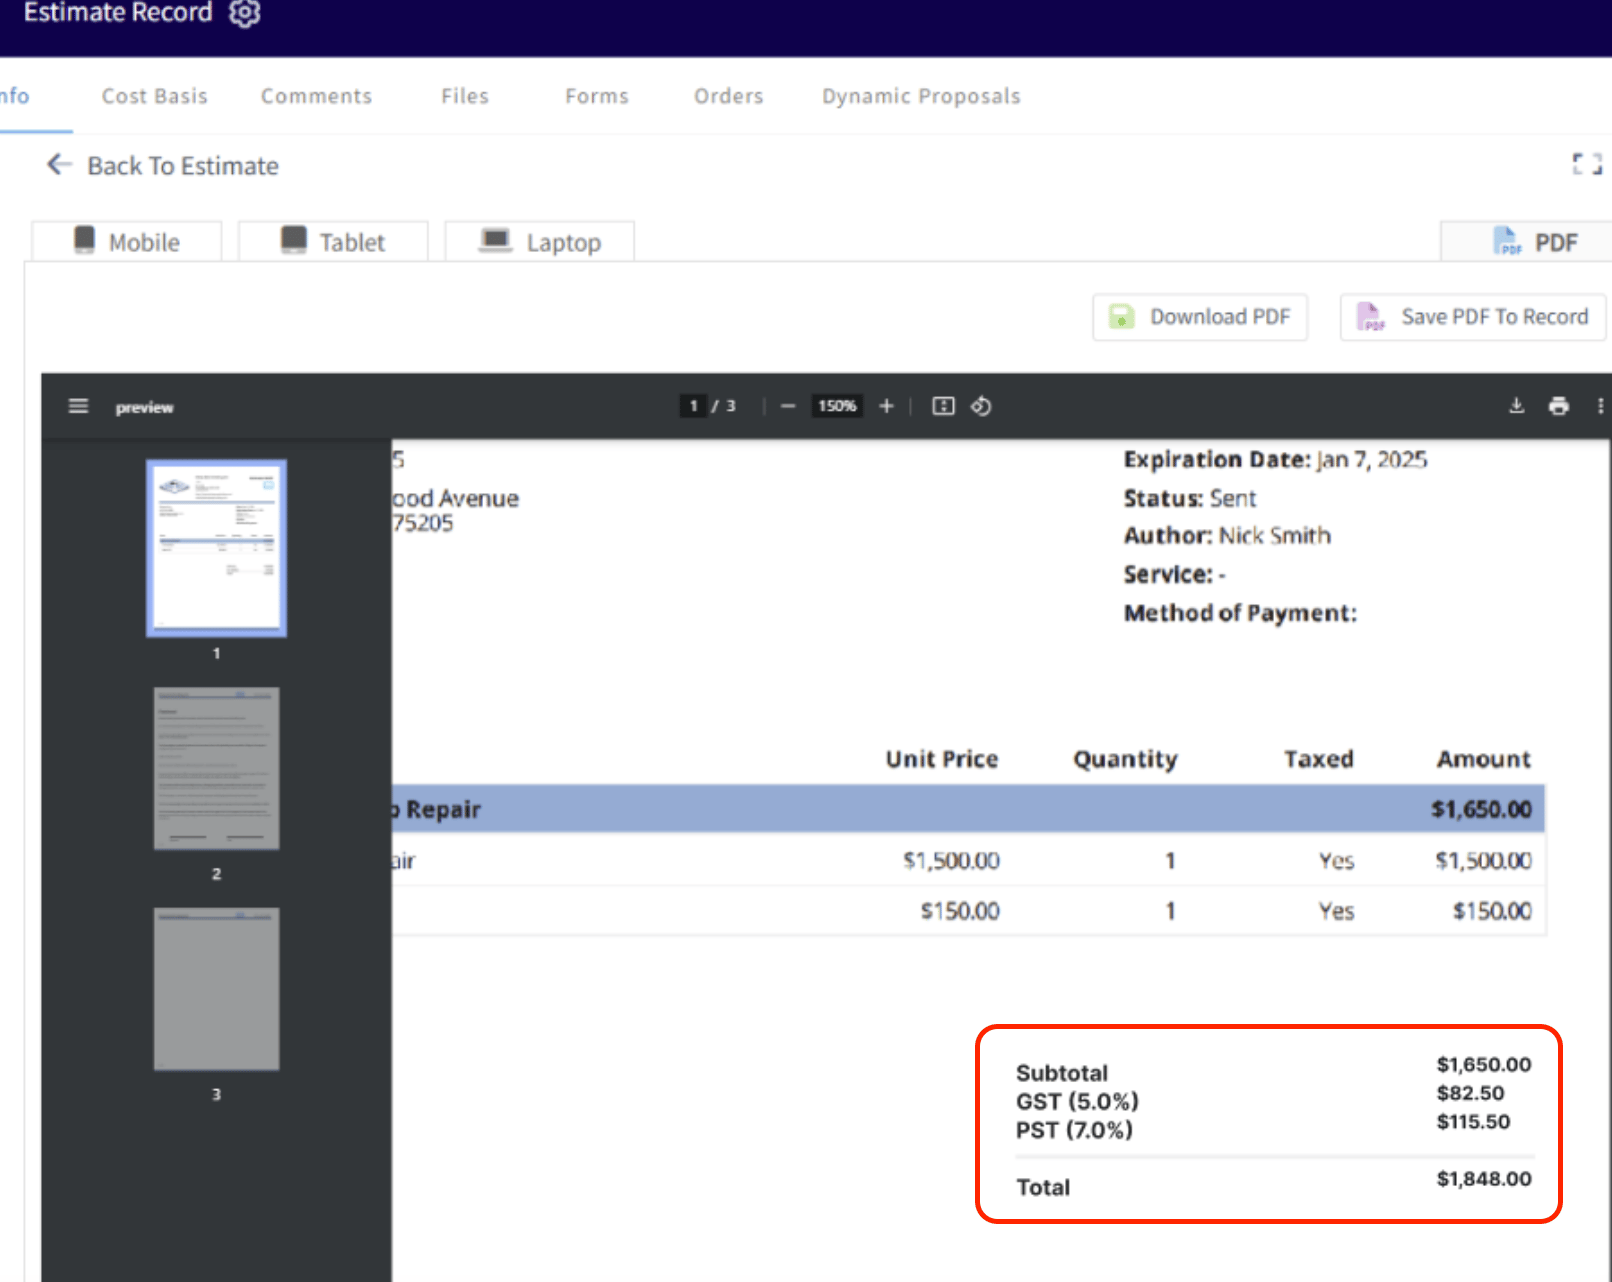Click the Service: - text
This screenshot has height=1282, width=1612.
(x=1175, y=575)
